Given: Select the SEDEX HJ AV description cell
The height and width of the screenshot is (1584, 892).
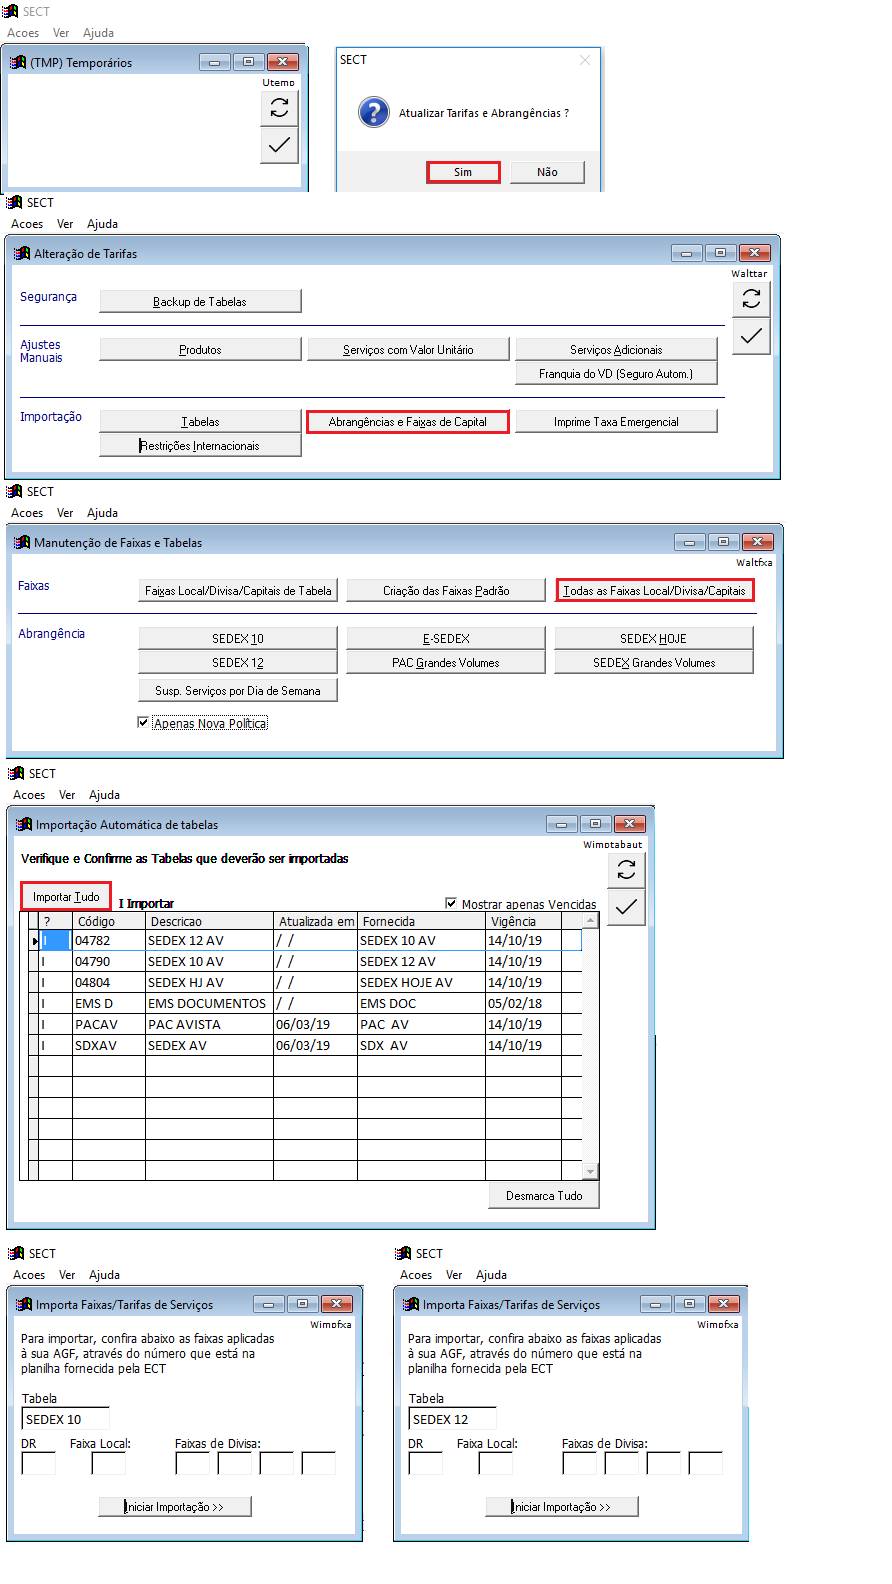Looking at the screenshot, I should [x=209, y=982].
